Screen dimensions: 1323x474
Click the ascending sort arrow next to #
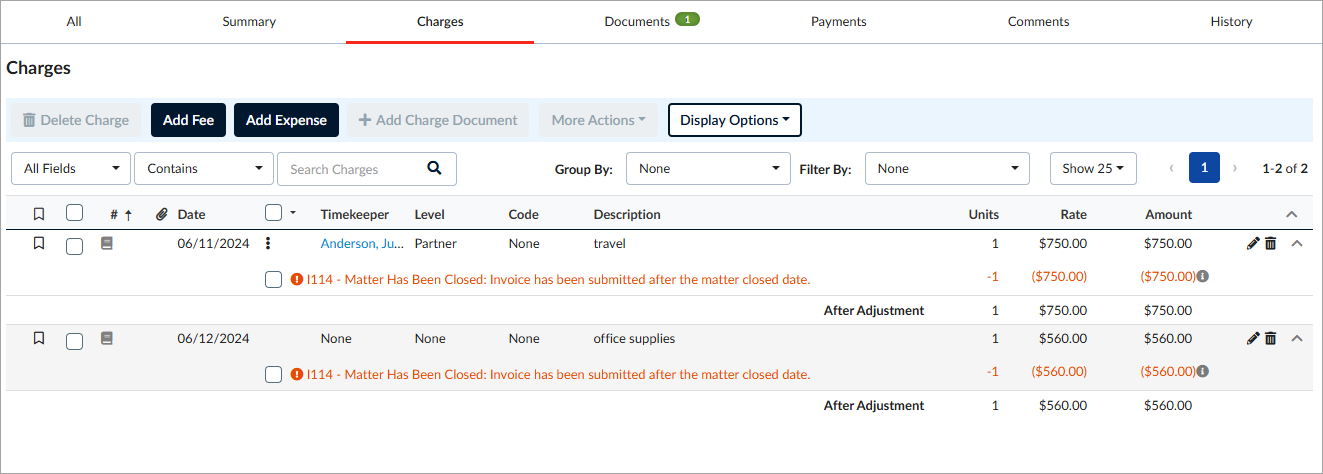(x=128, y=214)
